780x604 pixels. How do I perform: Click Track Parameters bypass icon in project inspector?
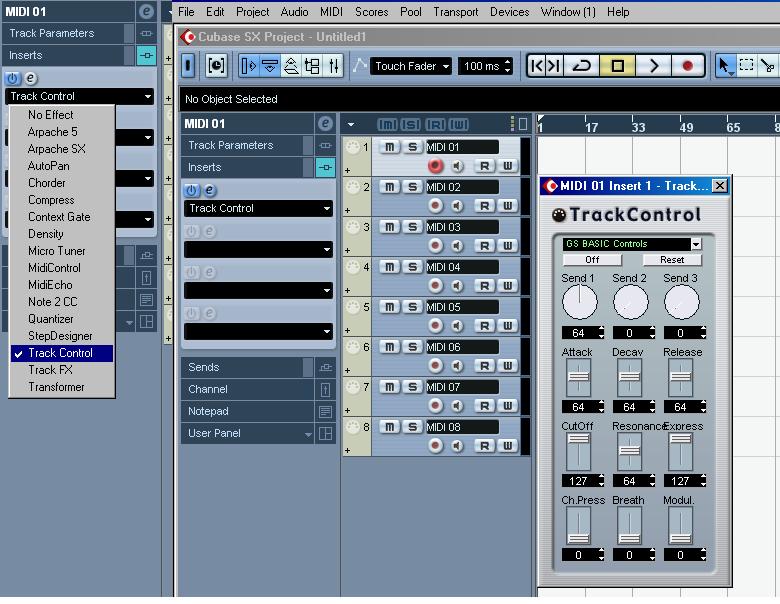click(x=325, y=145)
